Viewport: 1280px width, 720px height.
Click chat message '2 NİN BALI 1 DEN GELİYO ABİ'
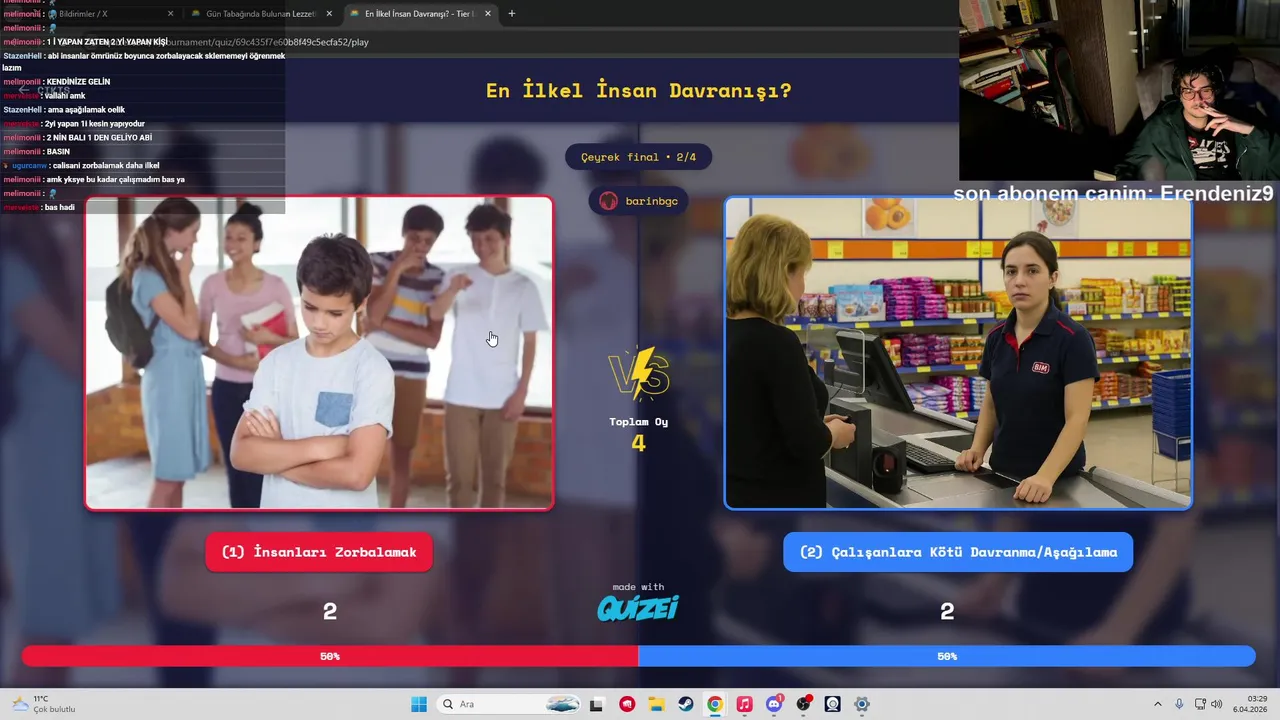click(x=99, y=138)
